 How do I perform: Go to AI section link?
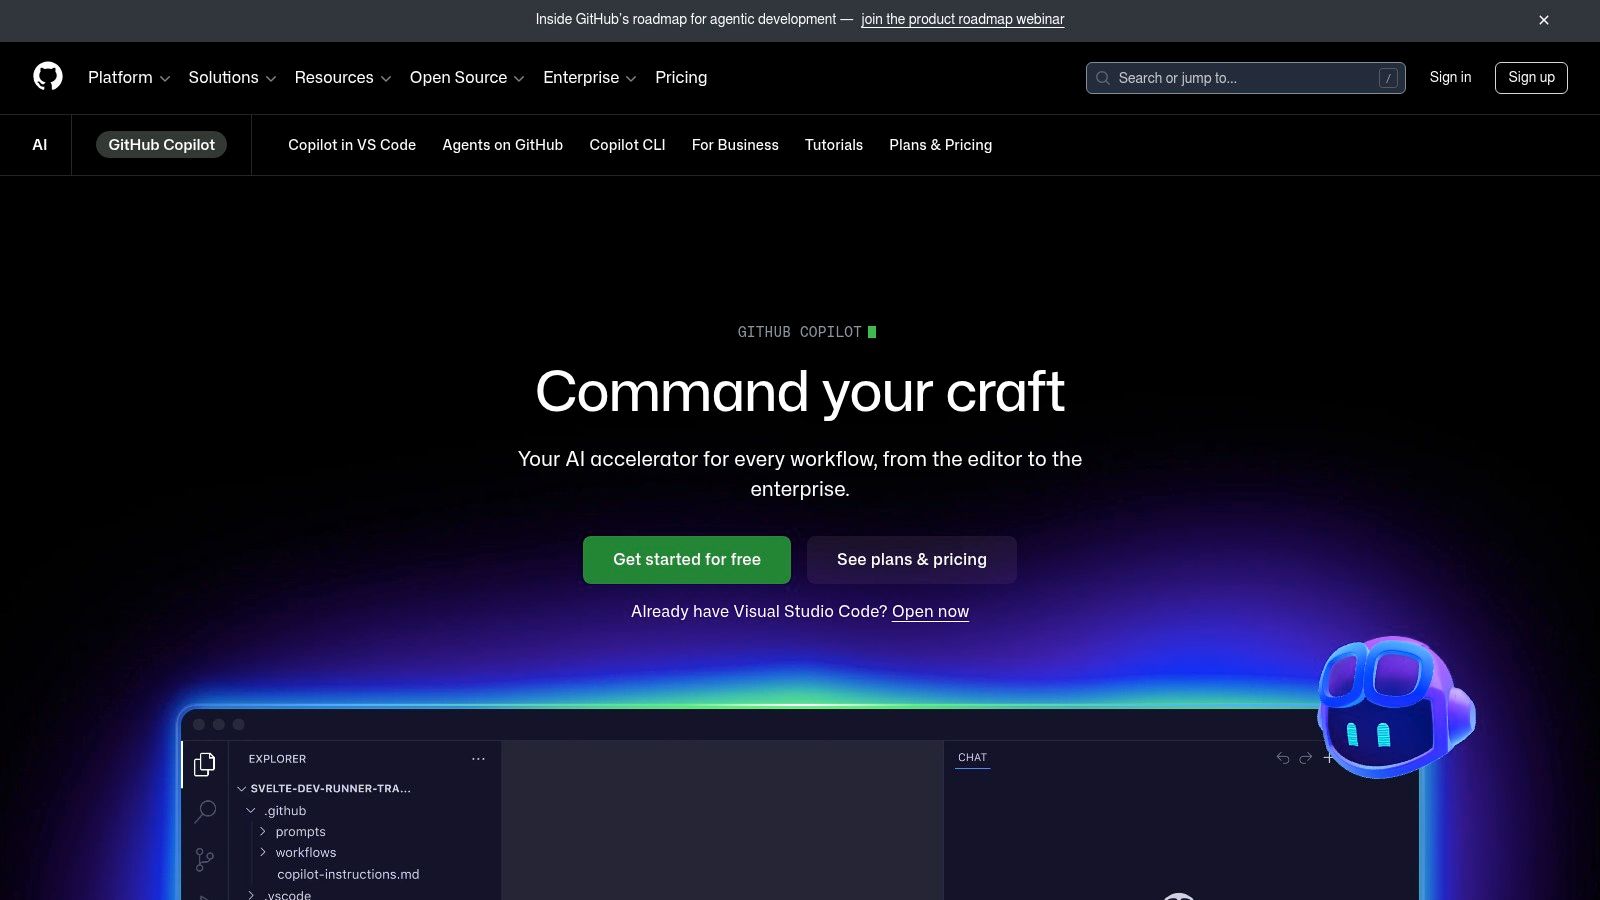tap(40, 145)
